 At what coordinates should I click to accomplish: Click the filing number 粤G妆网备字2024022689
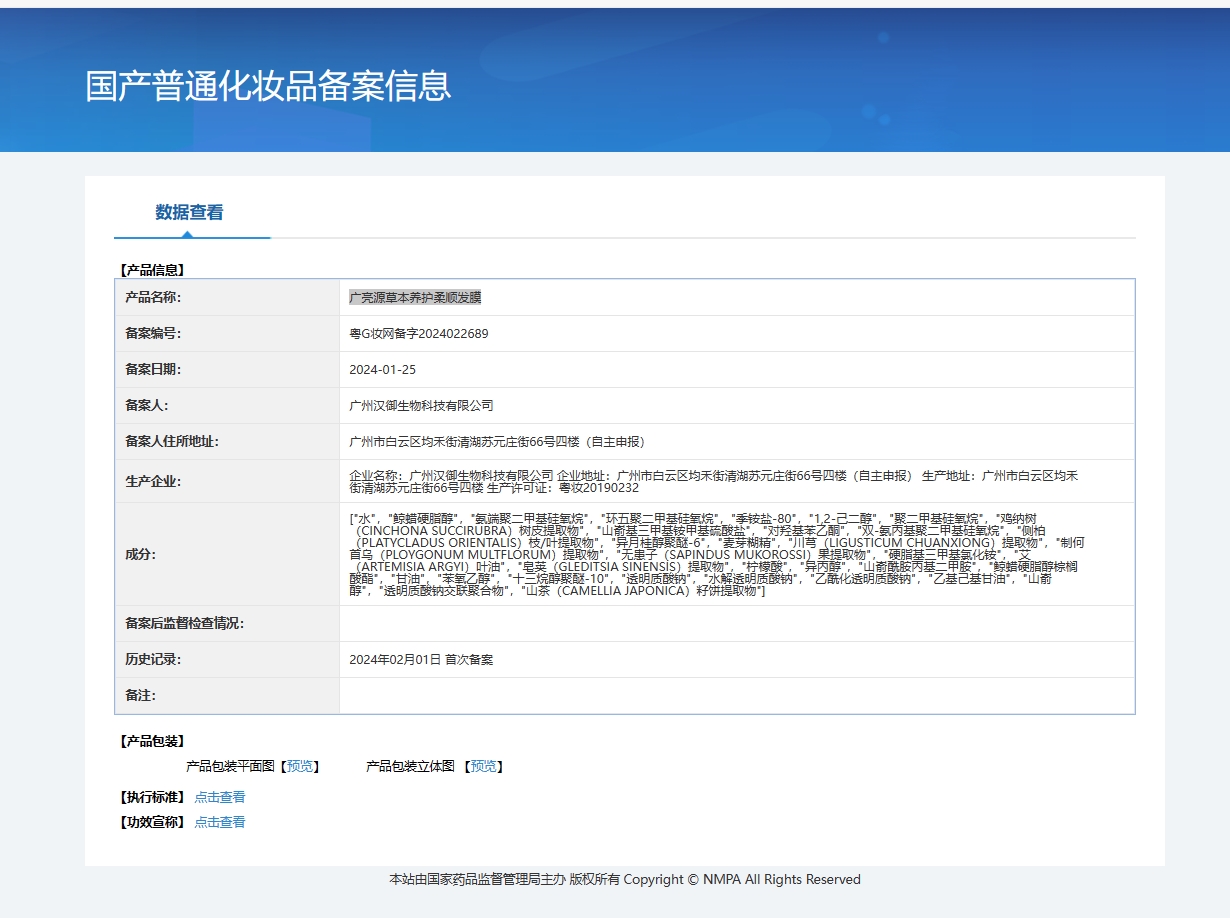pyautogui.click(x=419, y=334)
